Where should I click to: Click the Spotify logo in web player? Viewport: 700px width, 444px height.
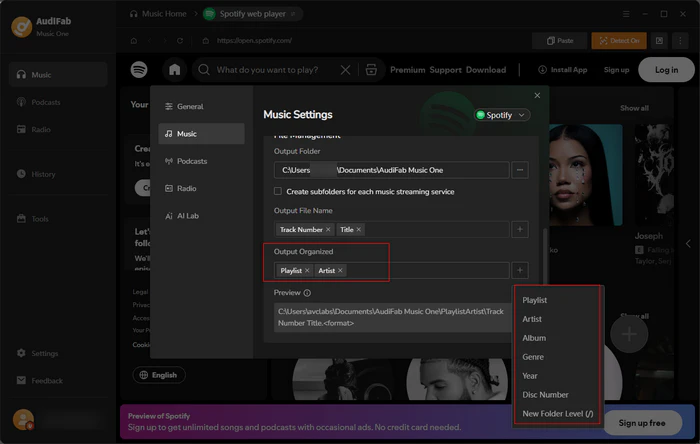click(x=139, y=70)
